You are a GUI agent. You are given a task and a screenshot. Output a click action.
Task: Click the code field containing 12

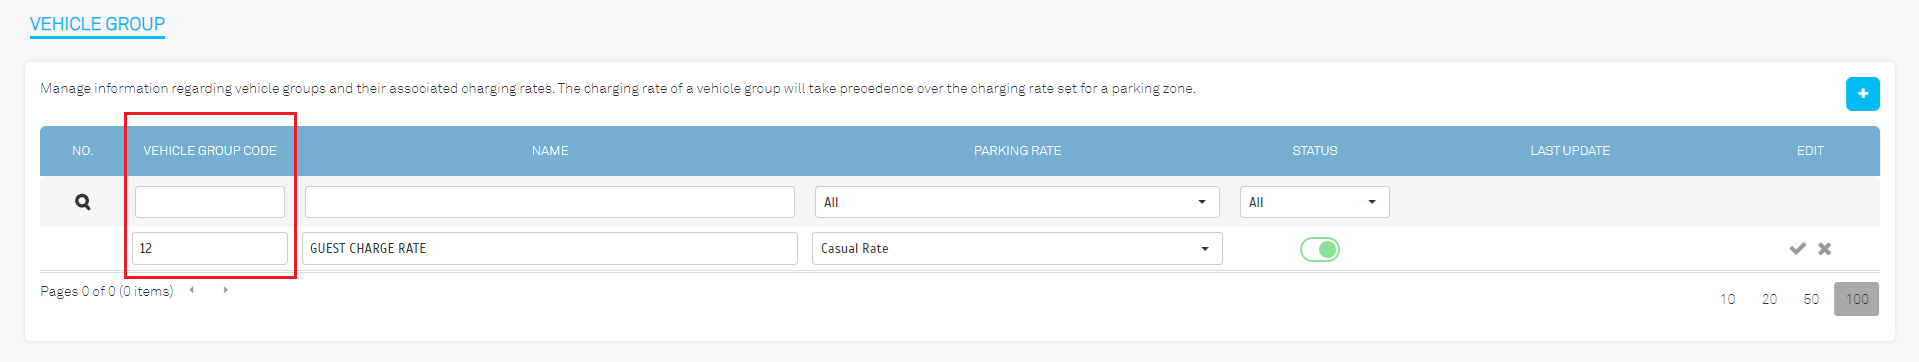(x=210, y=248)
